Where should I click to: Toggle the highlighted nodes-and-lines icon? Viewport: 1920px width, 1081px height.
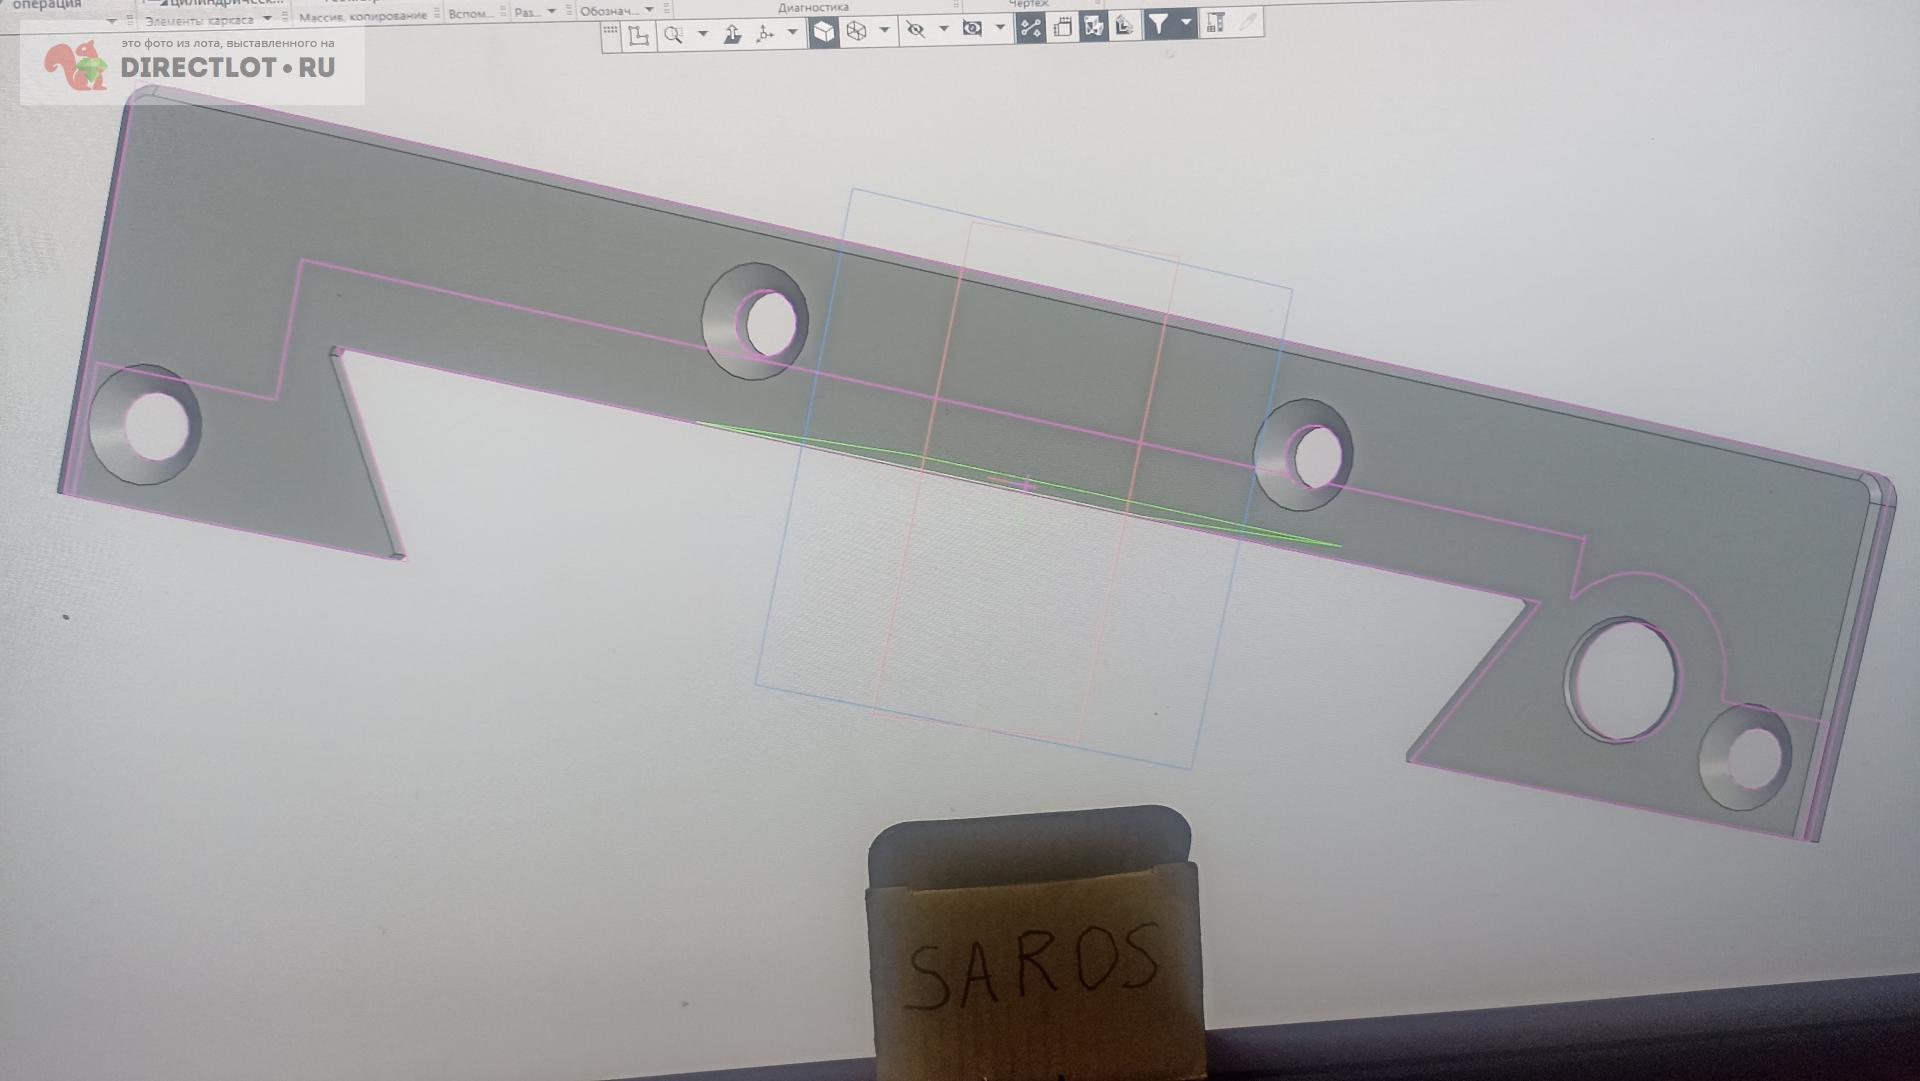click(x=1030, y=28)
